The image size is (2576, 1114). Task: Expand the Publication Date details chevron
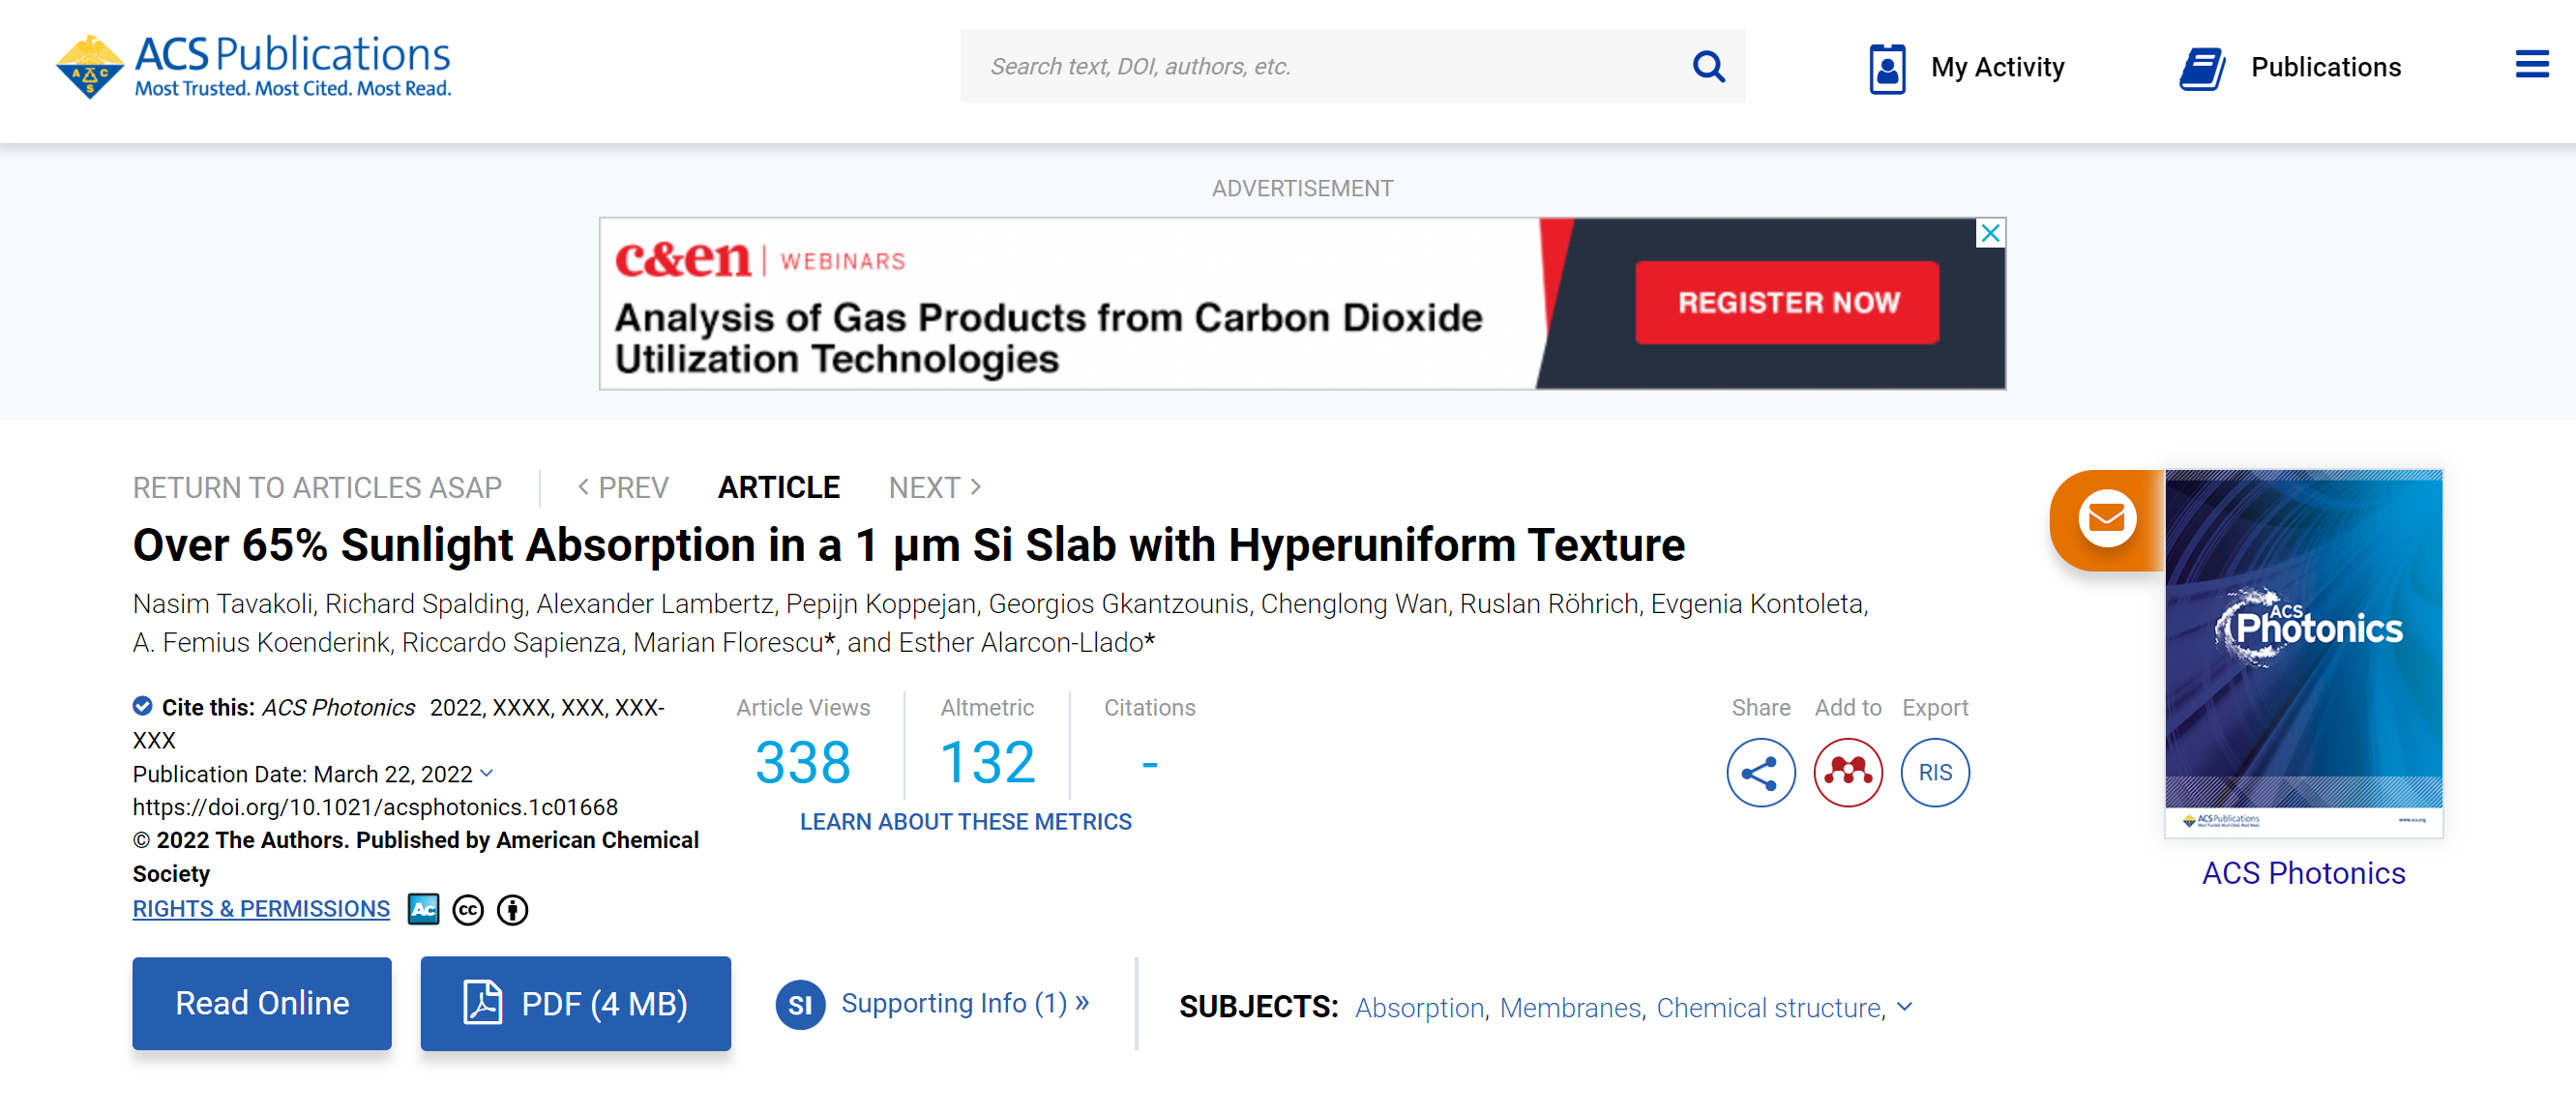[487, 773]
